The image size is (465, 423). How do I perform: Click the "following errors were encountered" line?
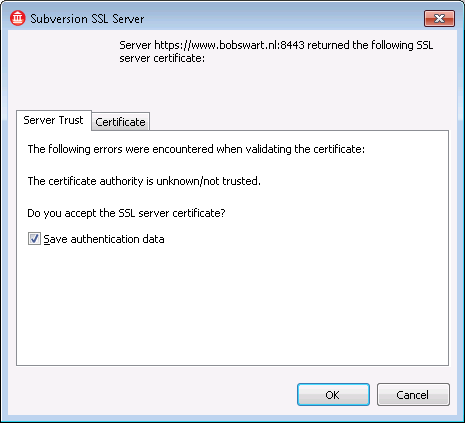(x=196, y=149)
